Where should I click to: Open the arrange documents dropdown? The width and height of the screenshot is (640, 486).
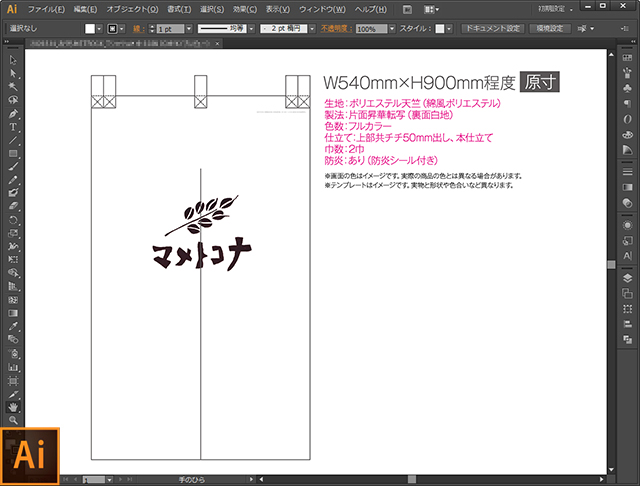(431, 9)
